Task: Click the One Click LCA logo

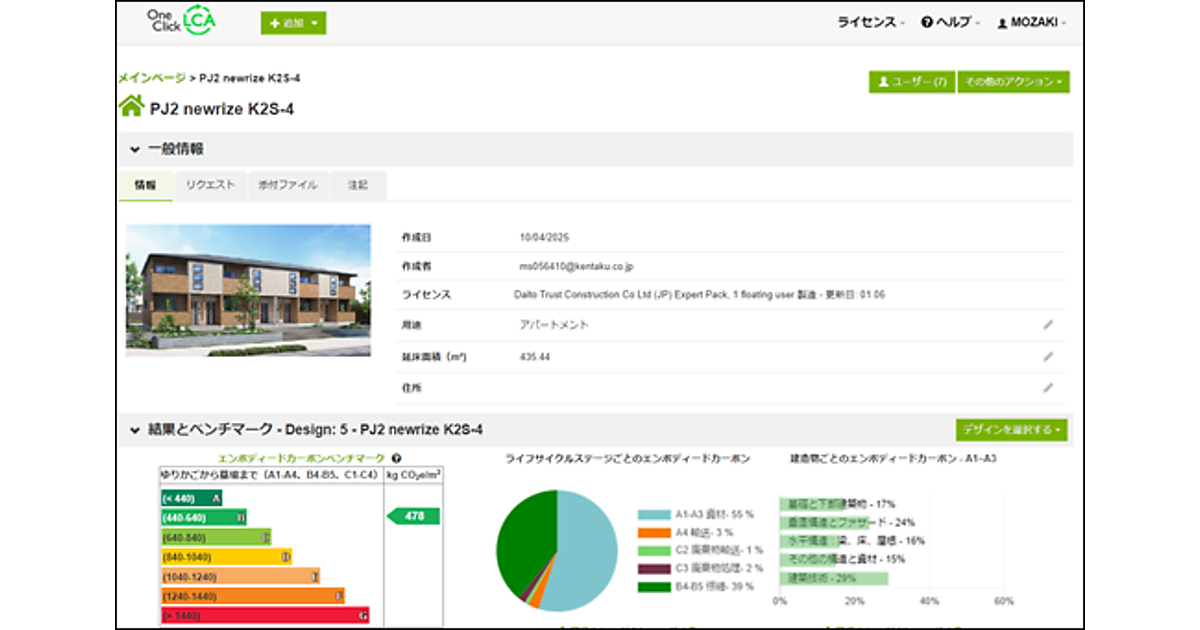Action: pyautogui.click(x=180, y=21)
